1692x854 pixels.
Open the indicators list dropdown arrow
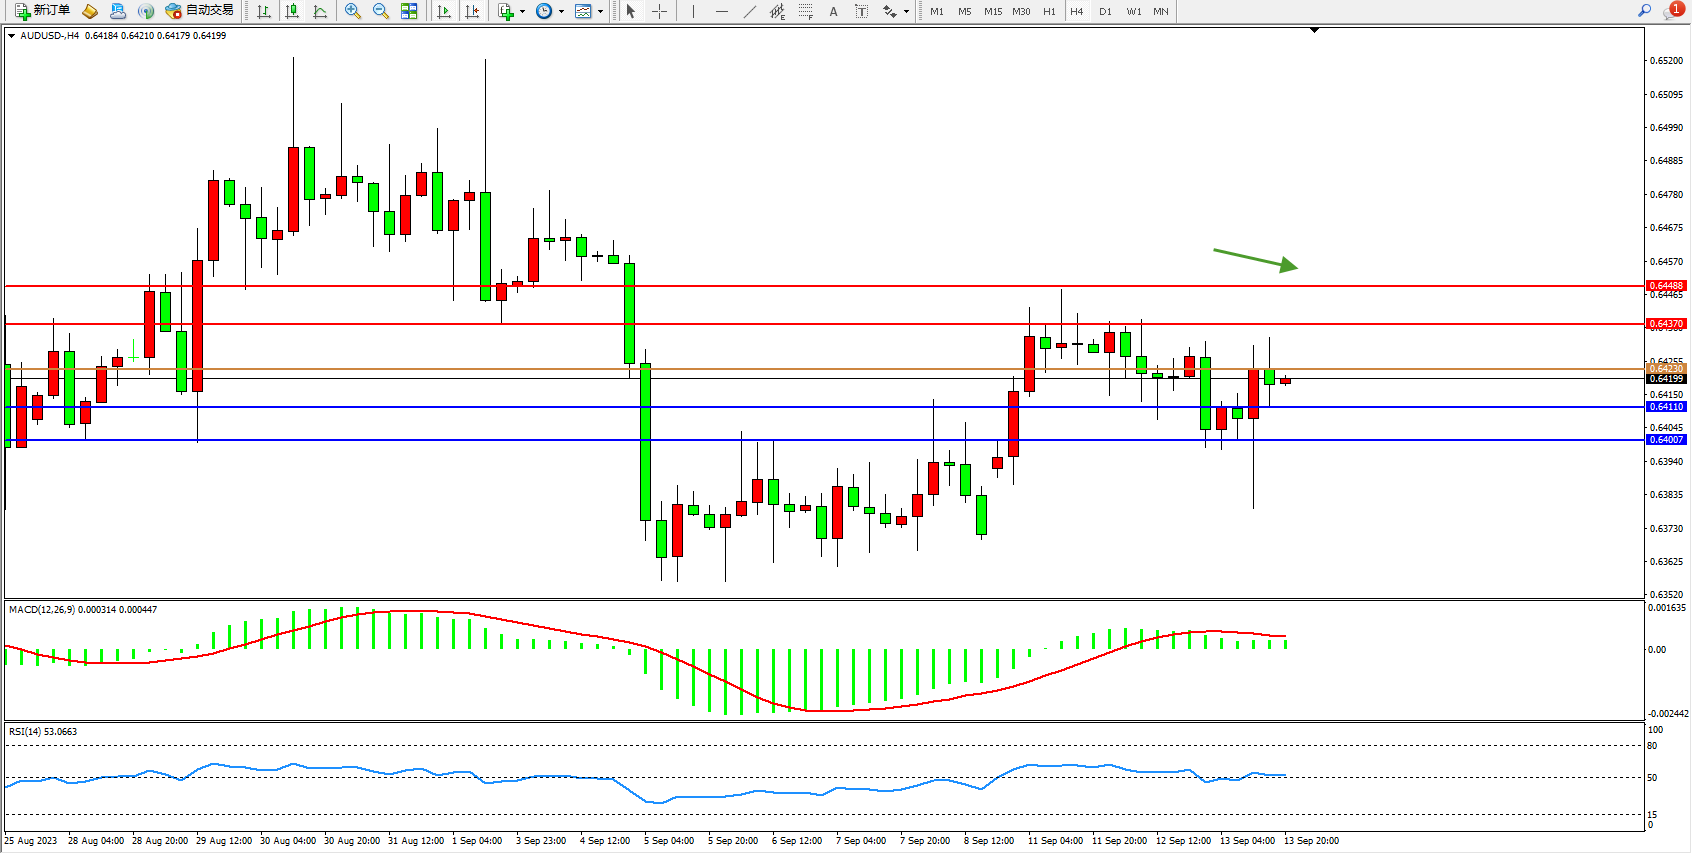522,12
